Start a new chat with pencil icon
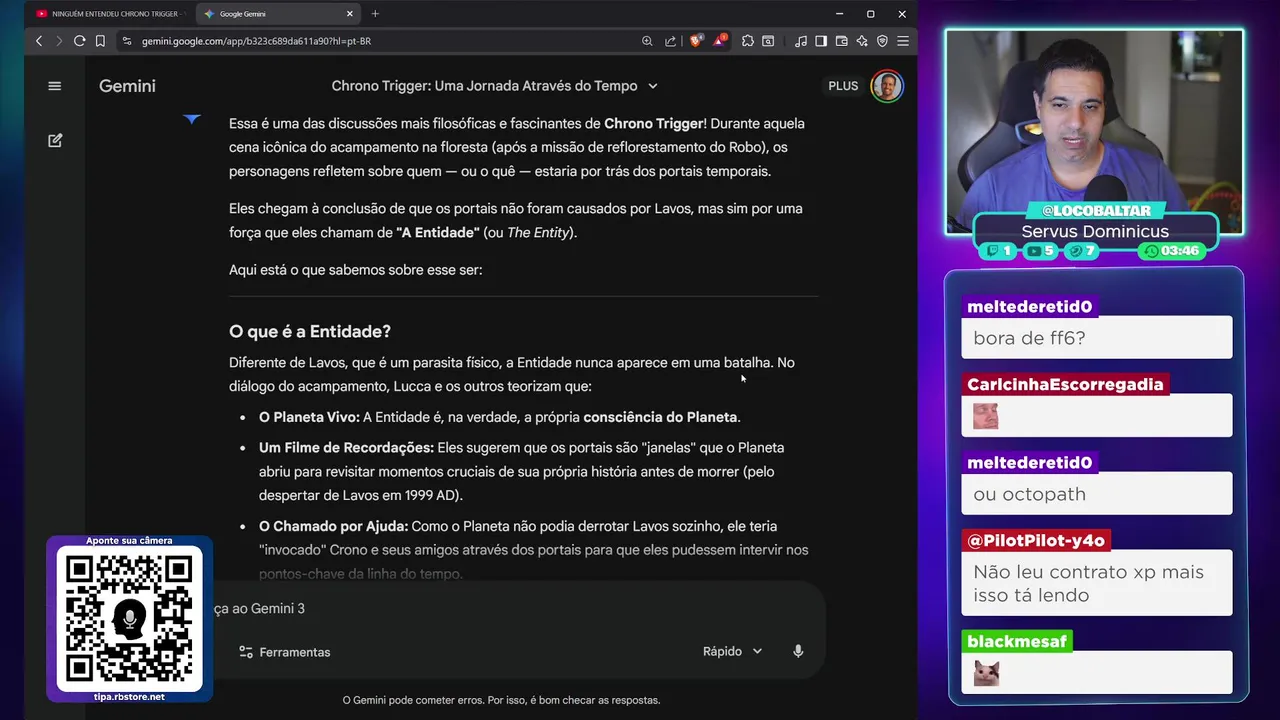This screenshot has height=720, width=1280. (x=55, y=141)
